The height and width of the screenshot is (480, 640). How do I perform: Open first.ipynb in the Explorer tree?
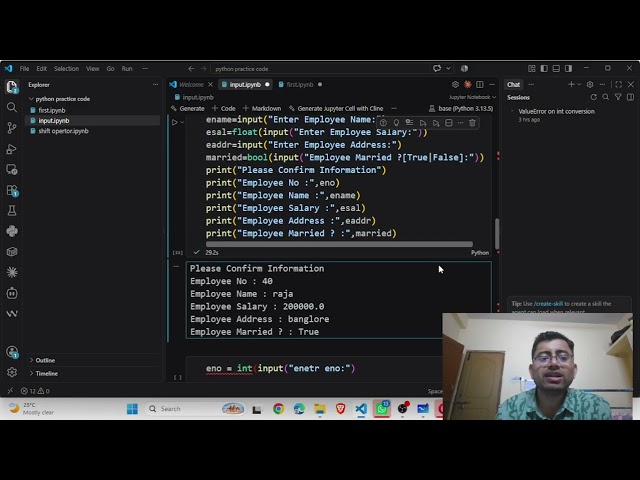(x=52, y=110)
